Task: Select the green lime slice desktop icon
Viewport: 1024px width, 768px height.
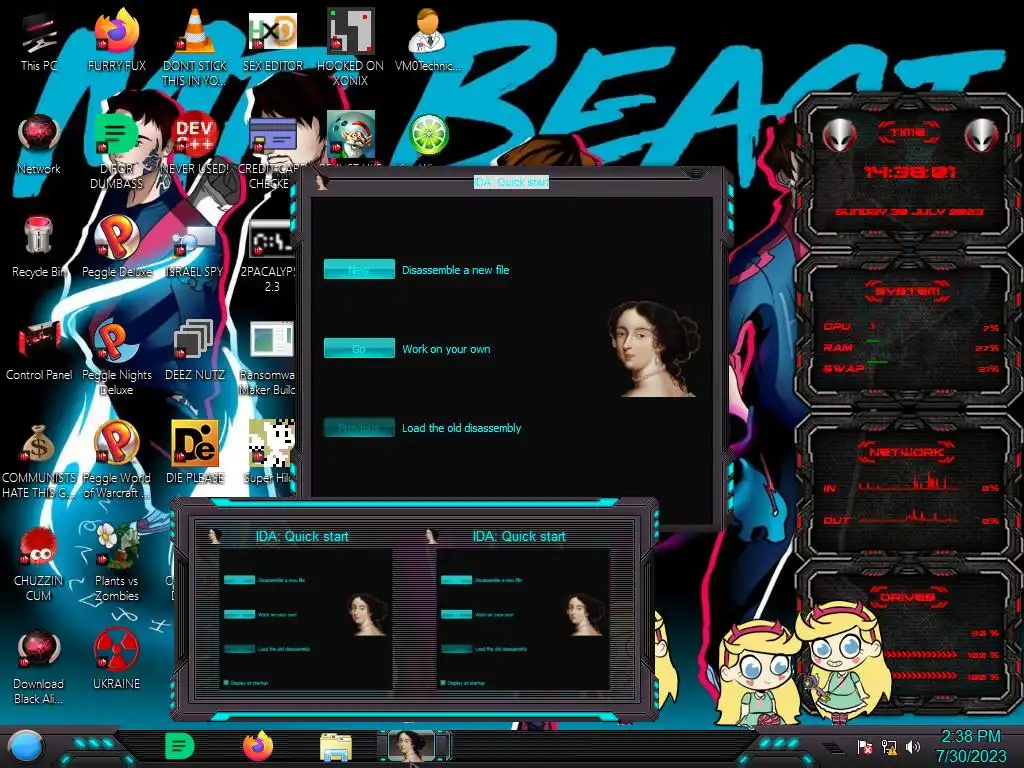Action: (428, 135)
